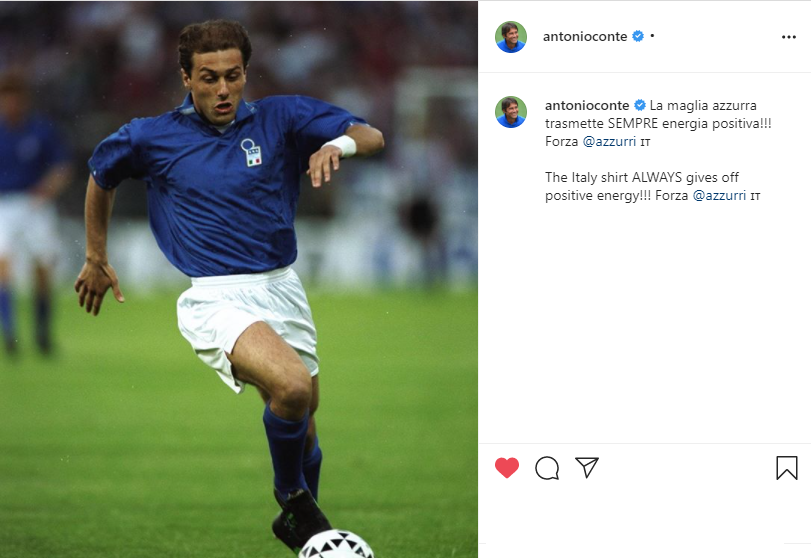Click the verified badge in the header

[638, 36]
